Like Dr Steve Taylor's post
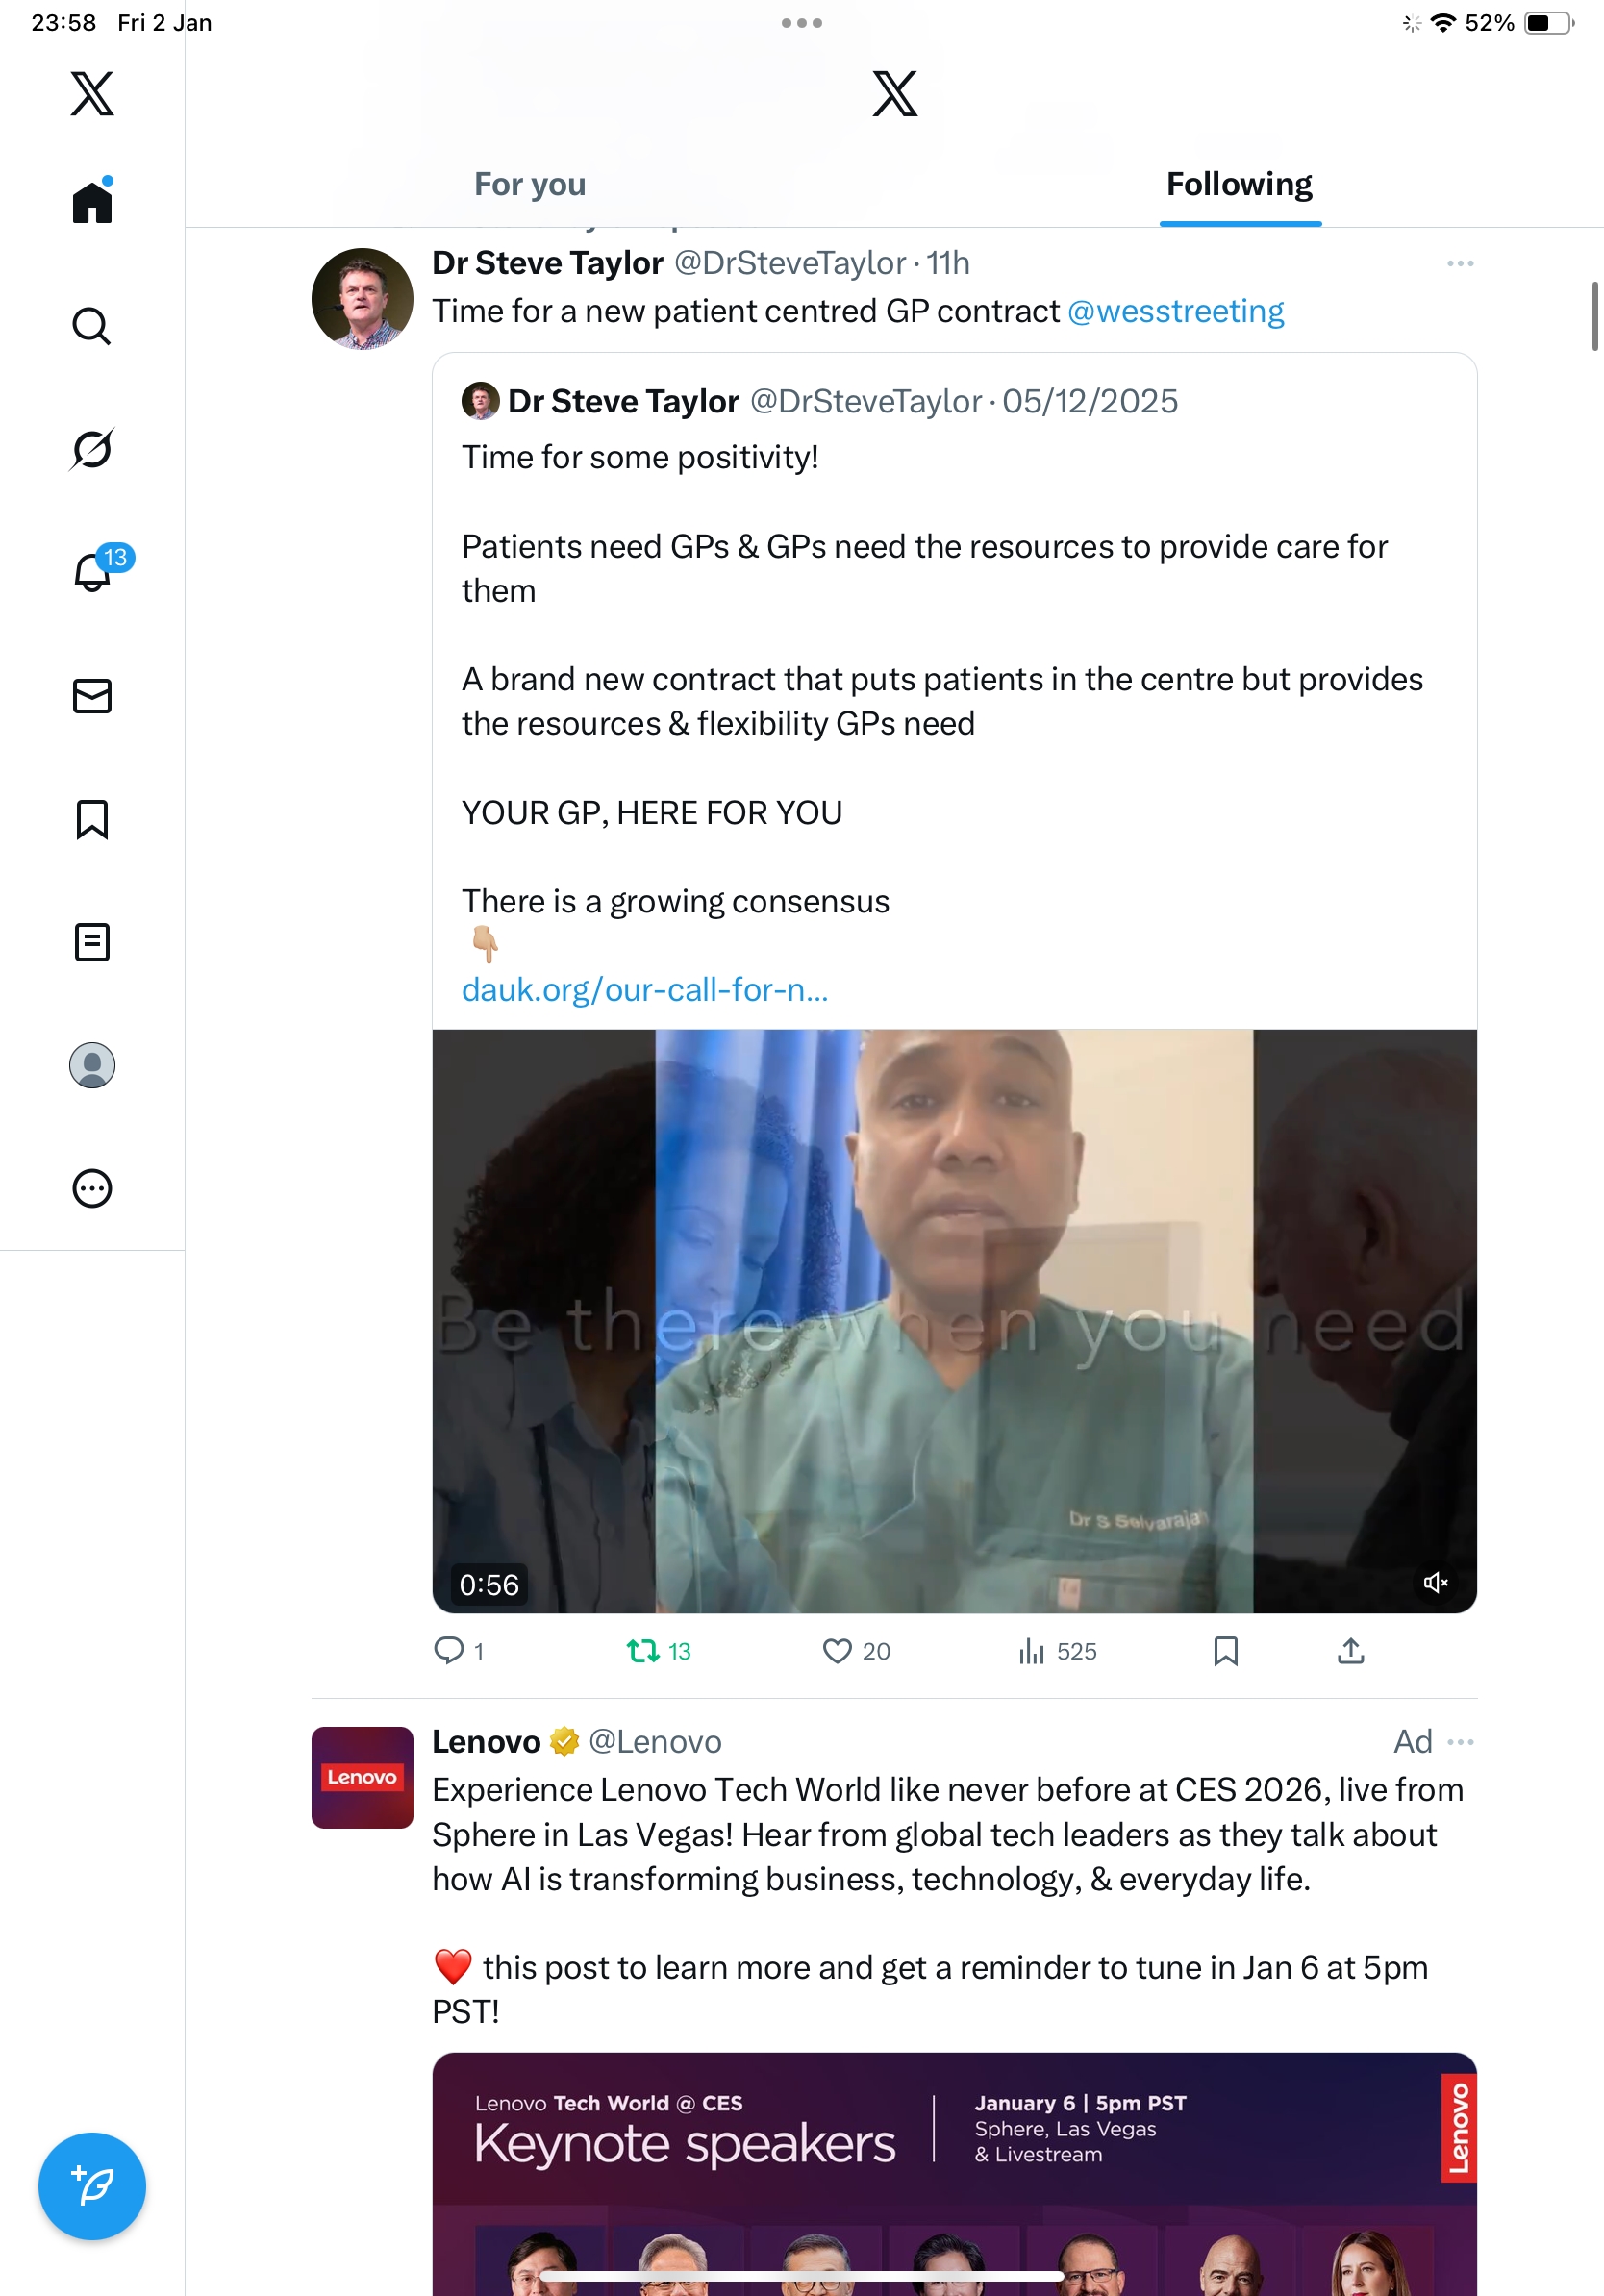1604x2296 pixels. (837, 1651)
